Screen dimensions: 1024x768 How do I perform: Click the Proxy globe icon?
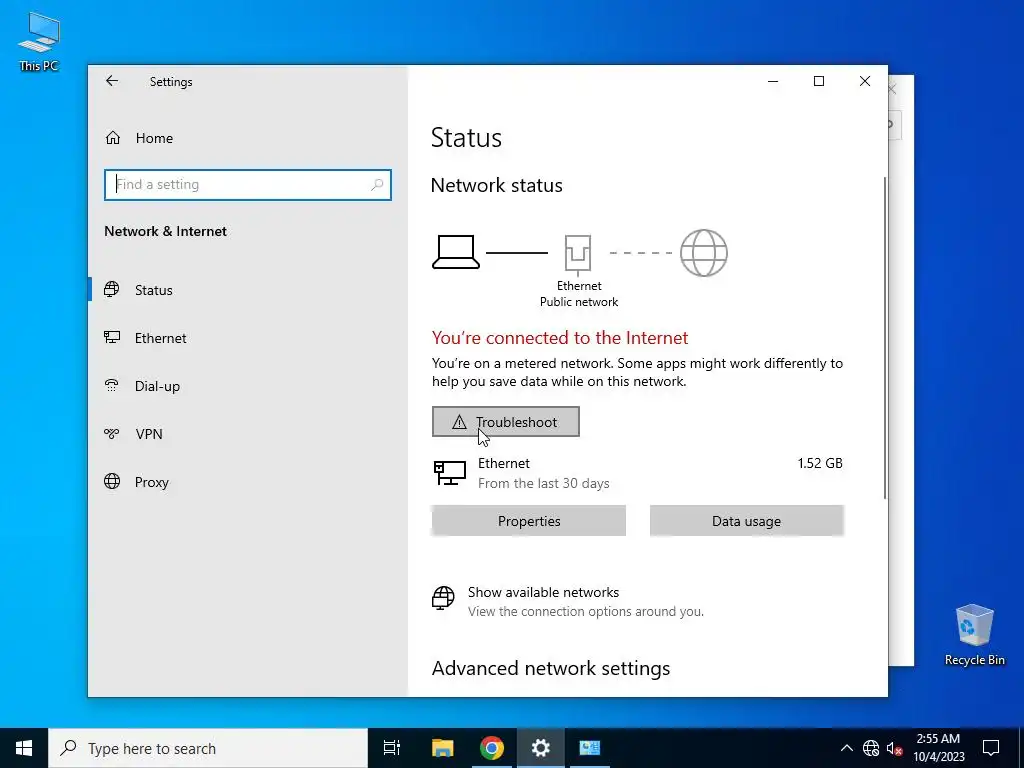coord(112,481)
